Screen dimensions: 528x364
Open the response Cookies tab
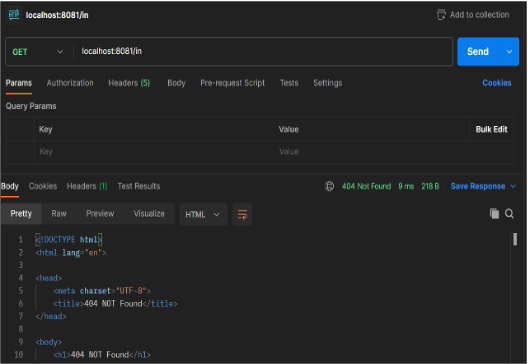click(x=43, y=186)
